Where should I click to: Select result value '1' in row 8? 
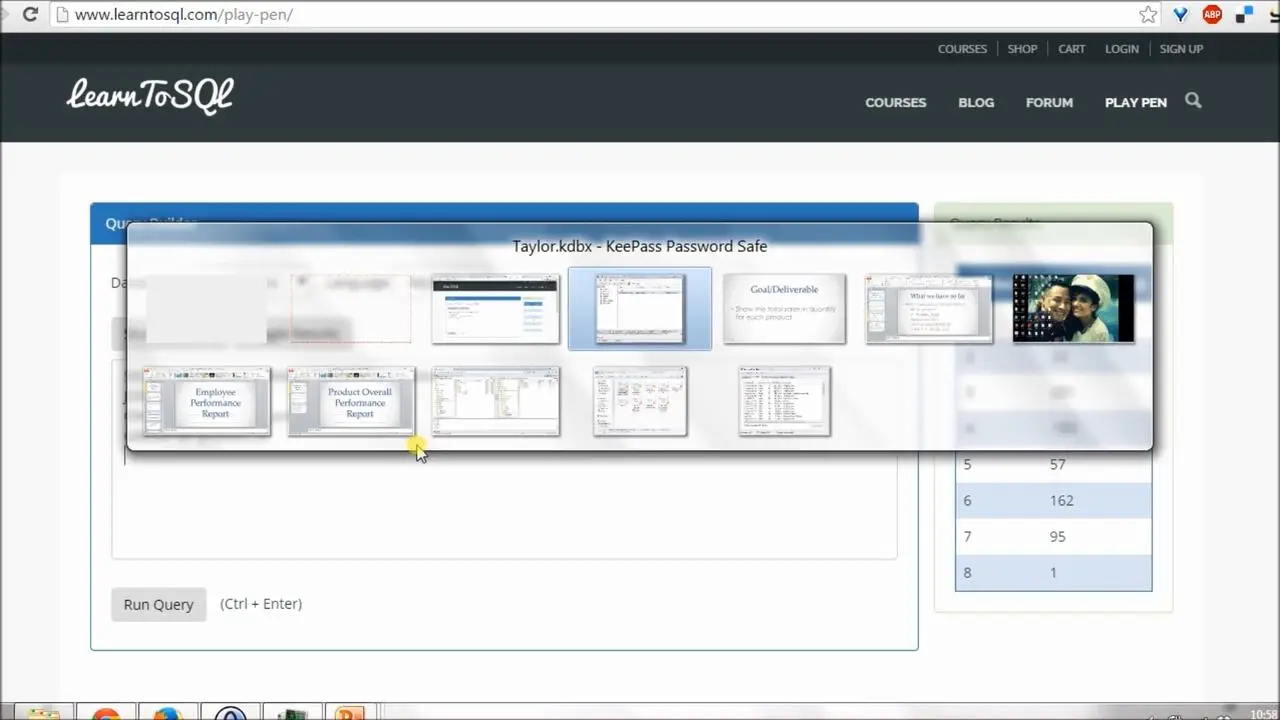tap(1053, 572)
